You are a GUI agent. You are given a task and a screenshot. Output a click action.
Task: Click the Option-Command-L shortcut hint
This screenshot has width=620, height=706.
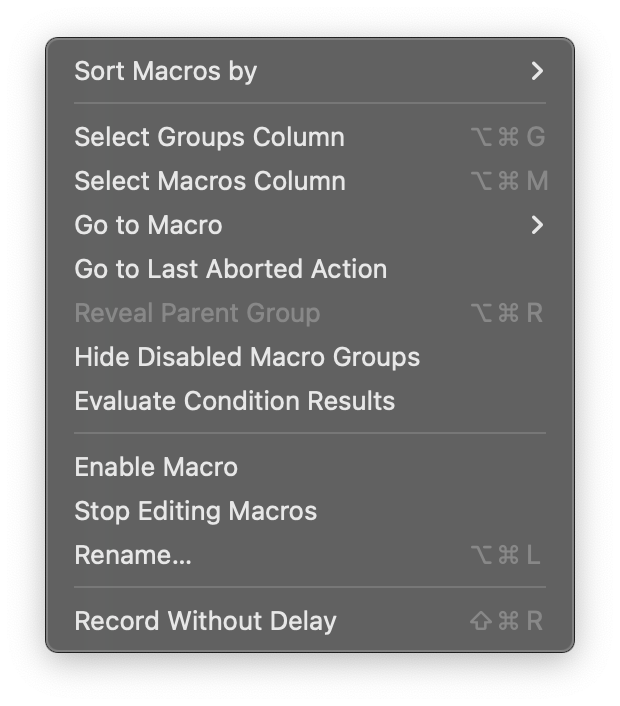tap(505, 555)
